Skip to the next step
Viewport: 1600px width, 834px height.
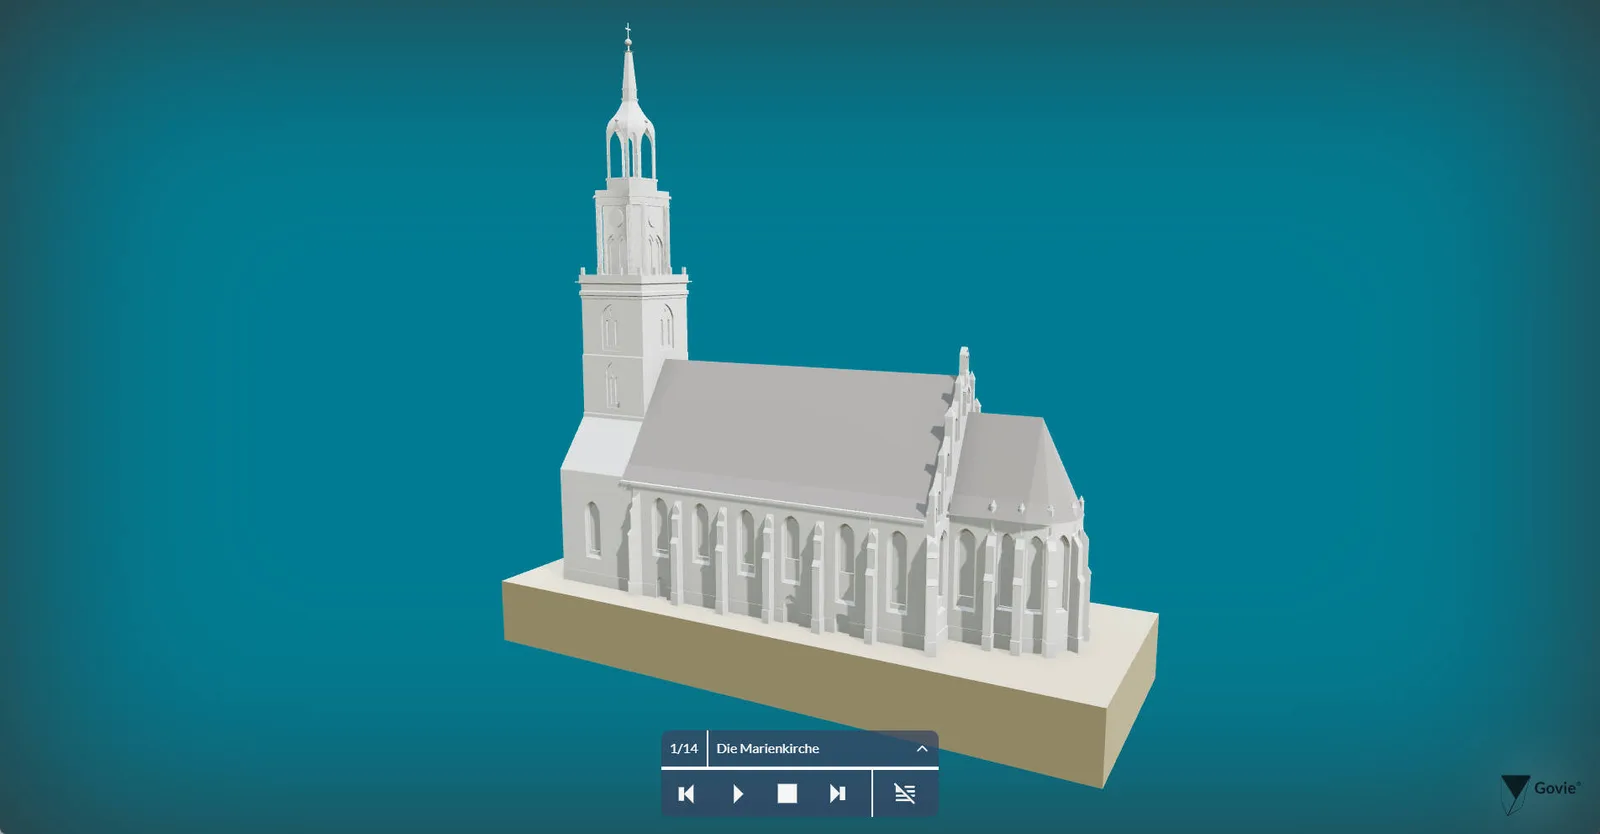click(x=838, y=794)
